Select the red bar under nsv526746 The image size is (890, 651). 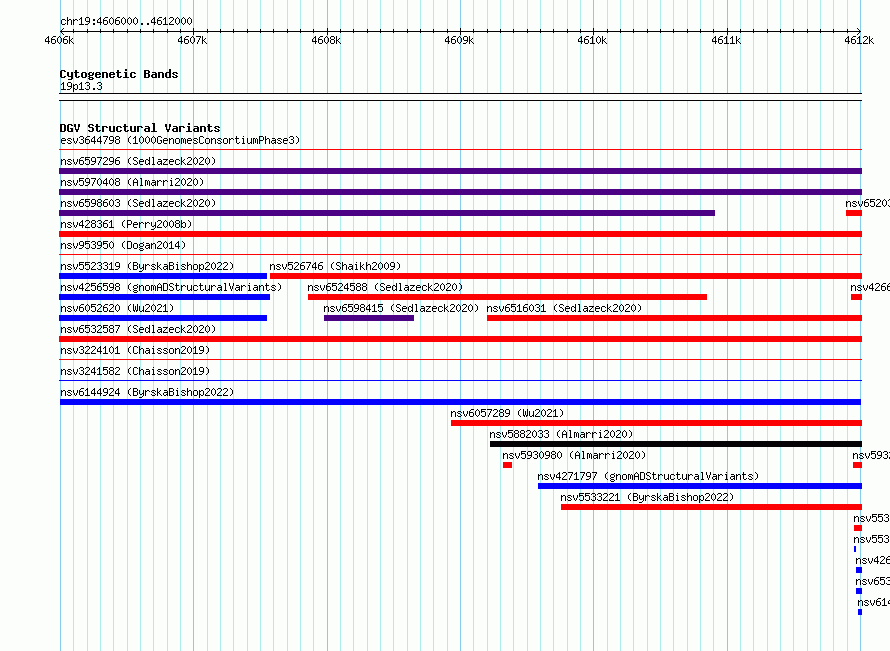pos(566,276)
